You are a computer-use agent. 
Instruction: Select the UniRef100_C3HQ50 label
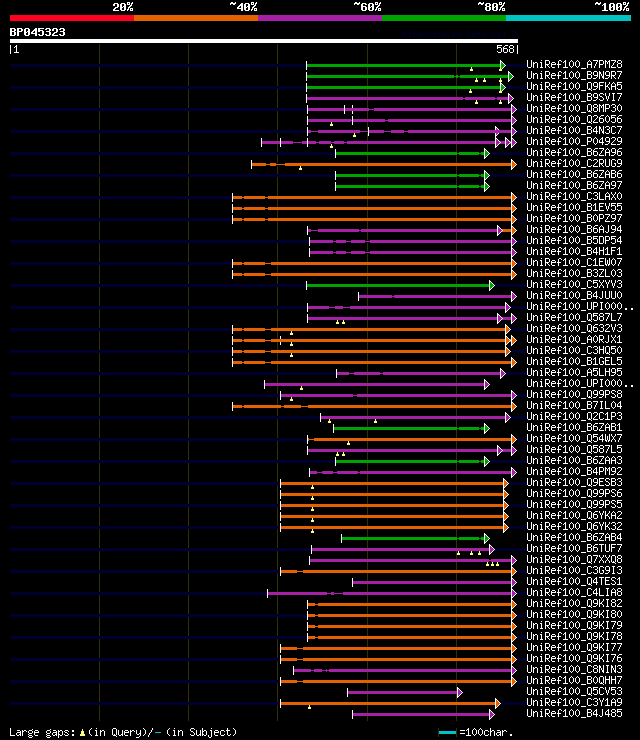[x=574, y=350]
